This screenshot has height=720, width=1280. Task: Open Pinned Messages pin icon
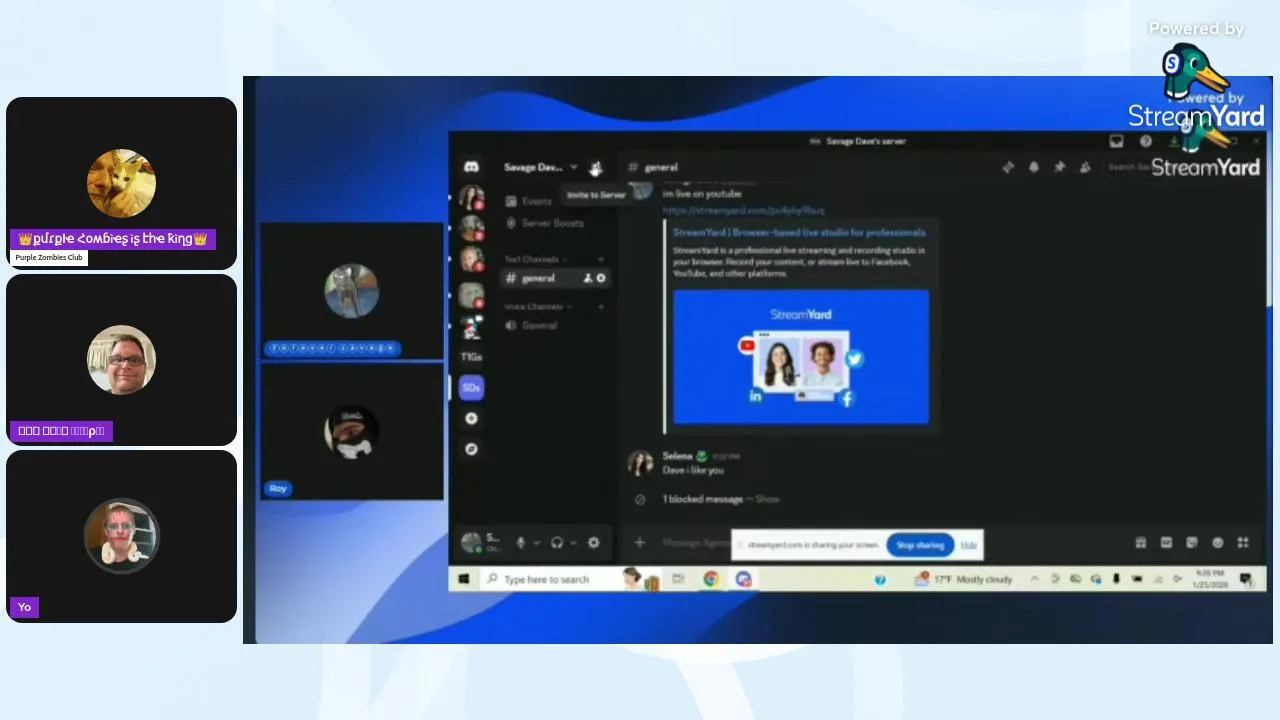coord(1060,167)
